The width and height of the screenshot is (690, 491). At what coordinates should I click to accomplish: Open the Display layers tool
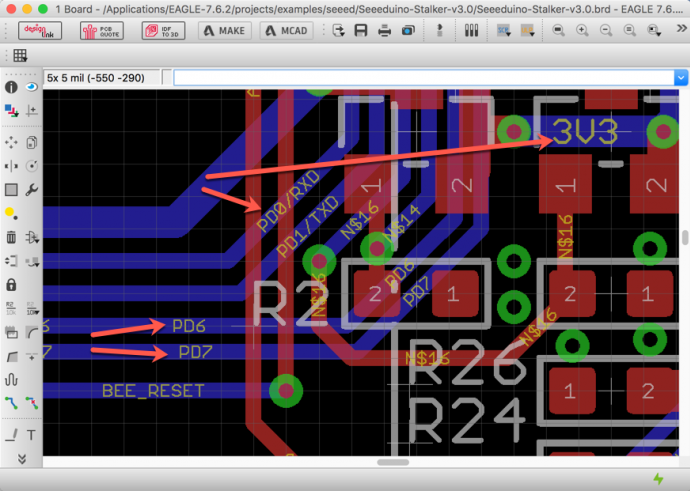11,110
